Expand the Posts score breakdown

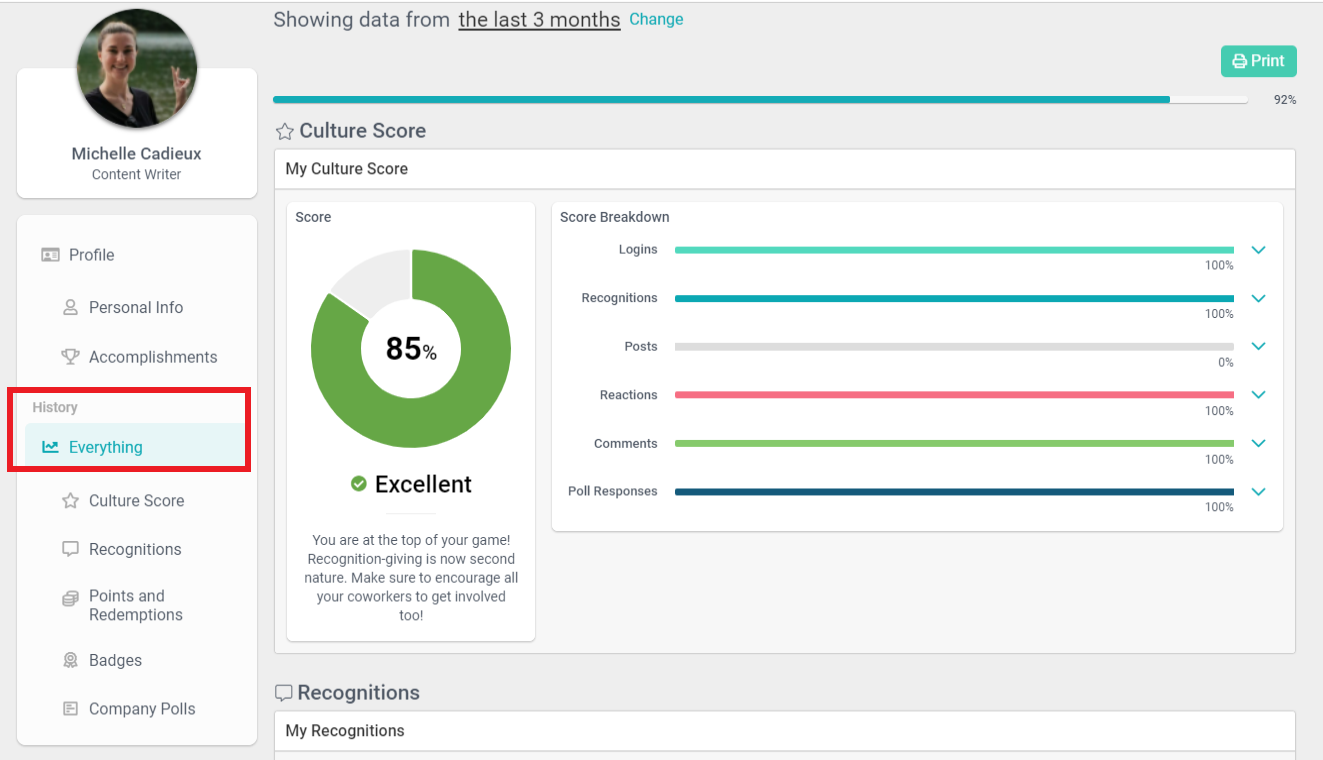point(1258,346)
